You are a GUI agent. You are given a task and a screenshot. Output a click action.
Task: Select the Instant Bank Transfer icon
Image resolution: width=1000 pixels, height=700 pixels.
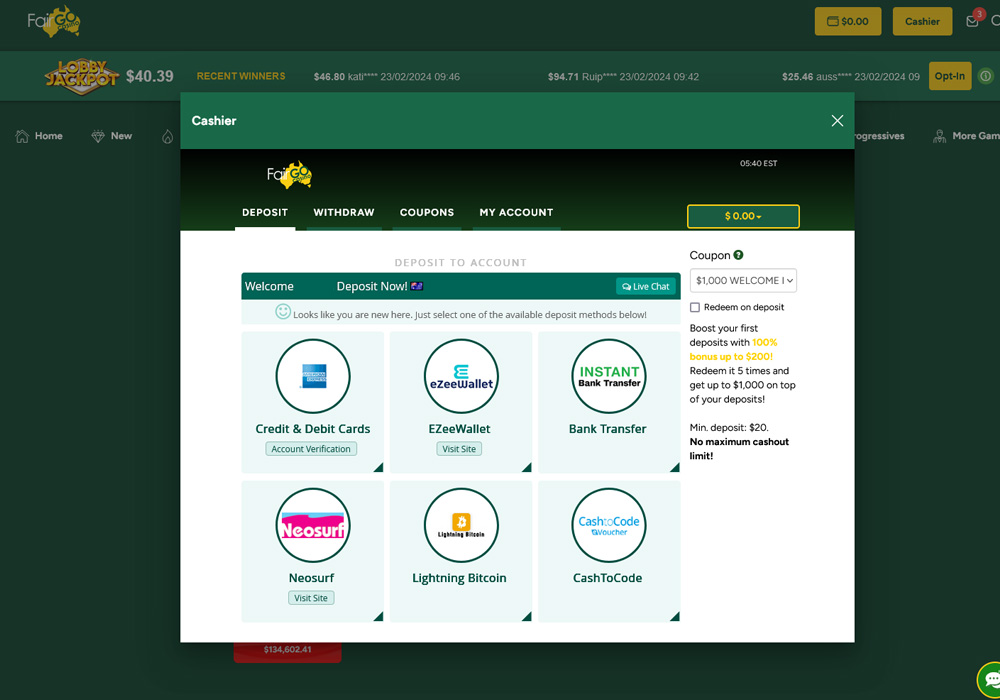click(x=609, y=376)
